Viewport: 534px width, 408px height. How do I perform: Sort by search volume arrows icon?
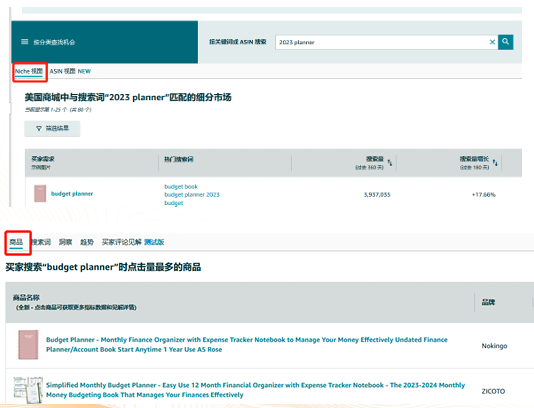[390, 163]
